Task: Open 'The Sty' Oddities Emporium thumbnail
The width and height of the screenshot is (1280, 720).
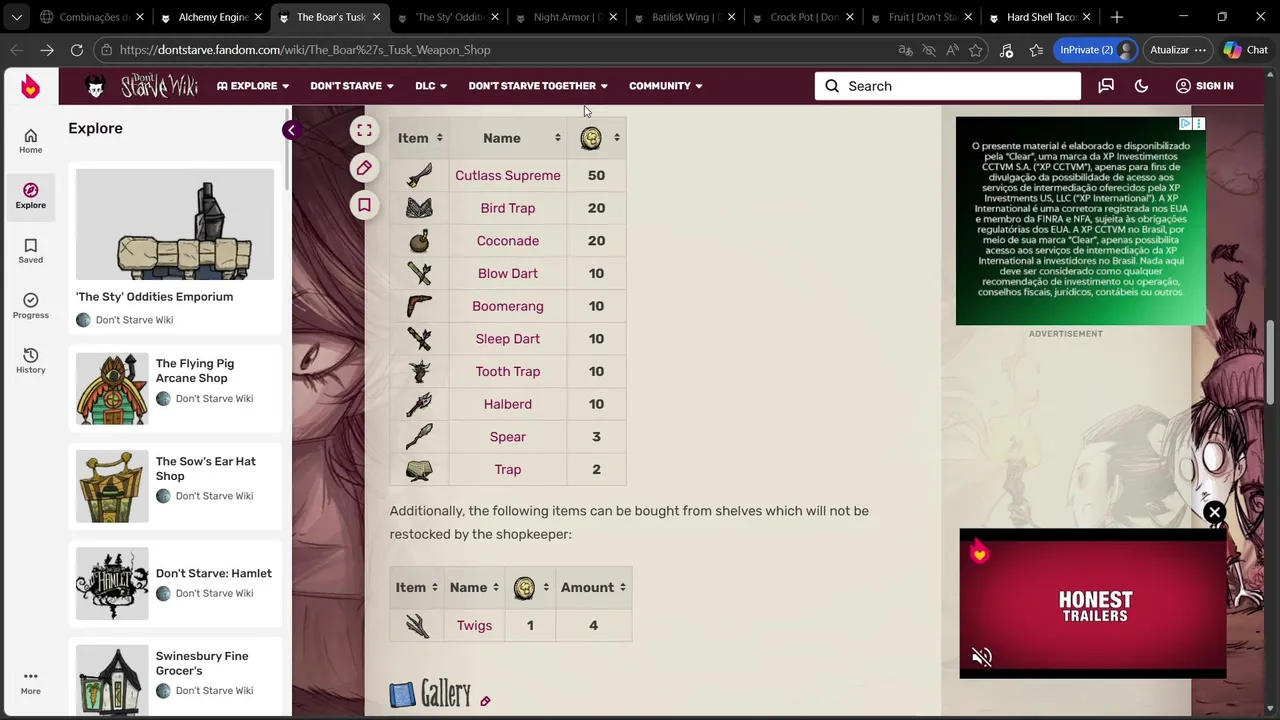Action: [175, 224]
